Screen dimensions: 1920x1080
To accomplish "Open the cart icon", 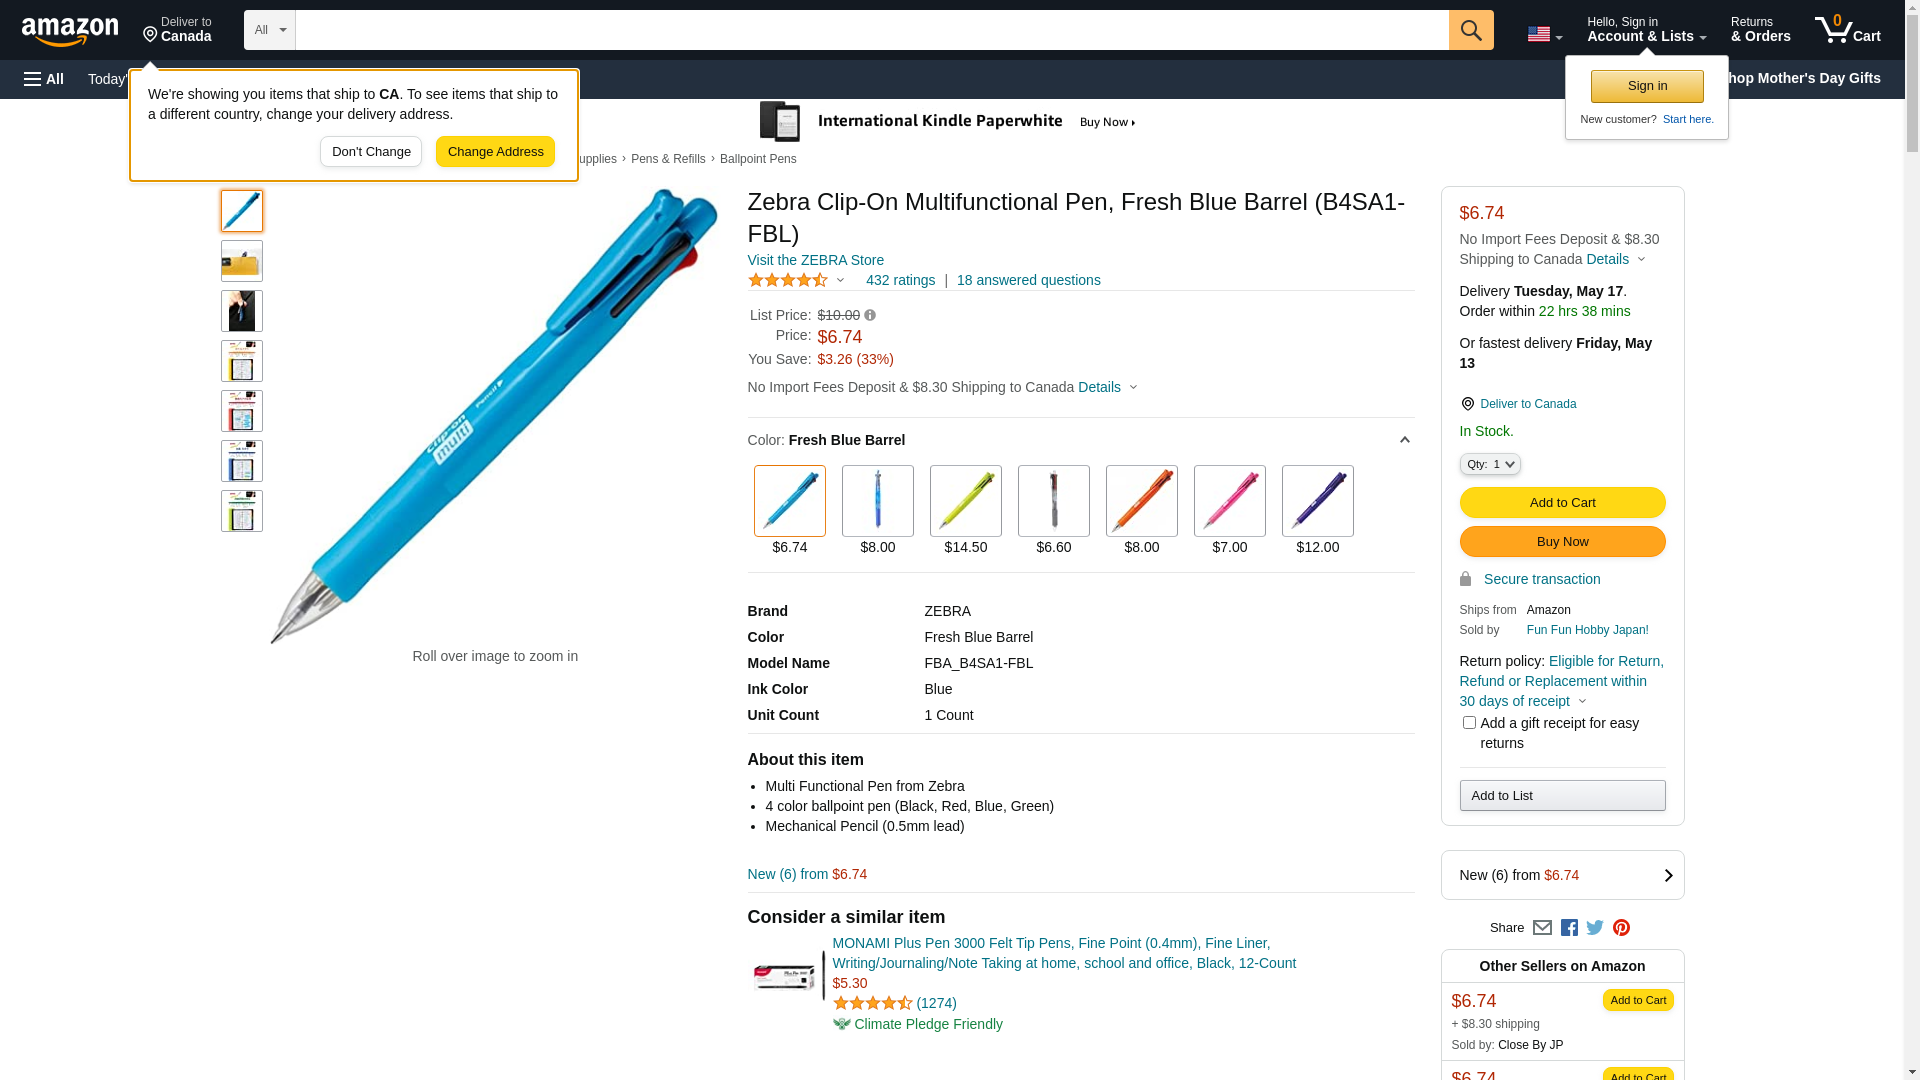I will (x=1847, y=30).
